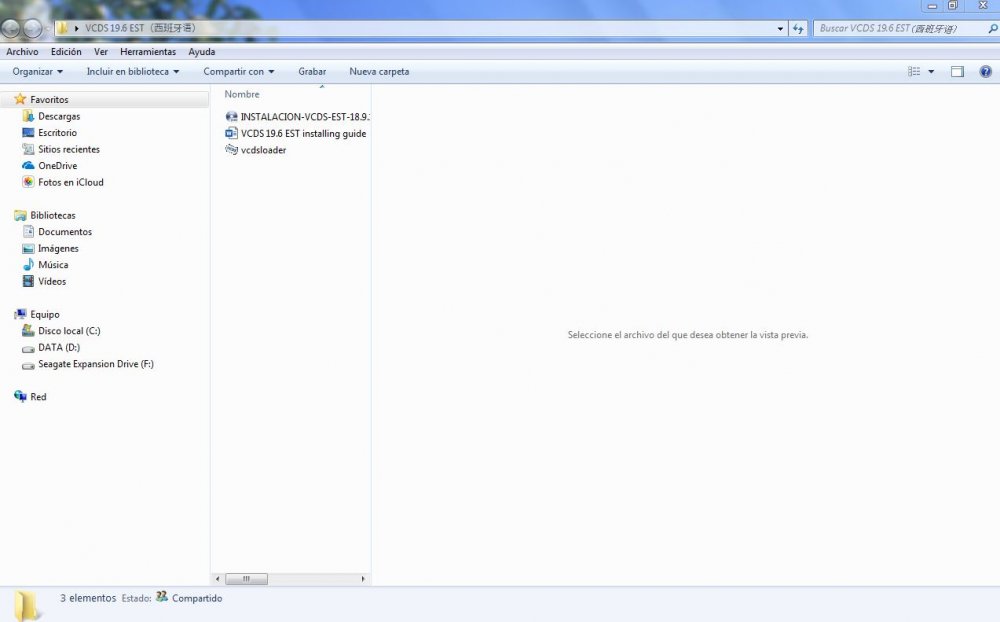1000x622 pixels.
Task: Click the Favoritos star icon
Action: [20, 99]
